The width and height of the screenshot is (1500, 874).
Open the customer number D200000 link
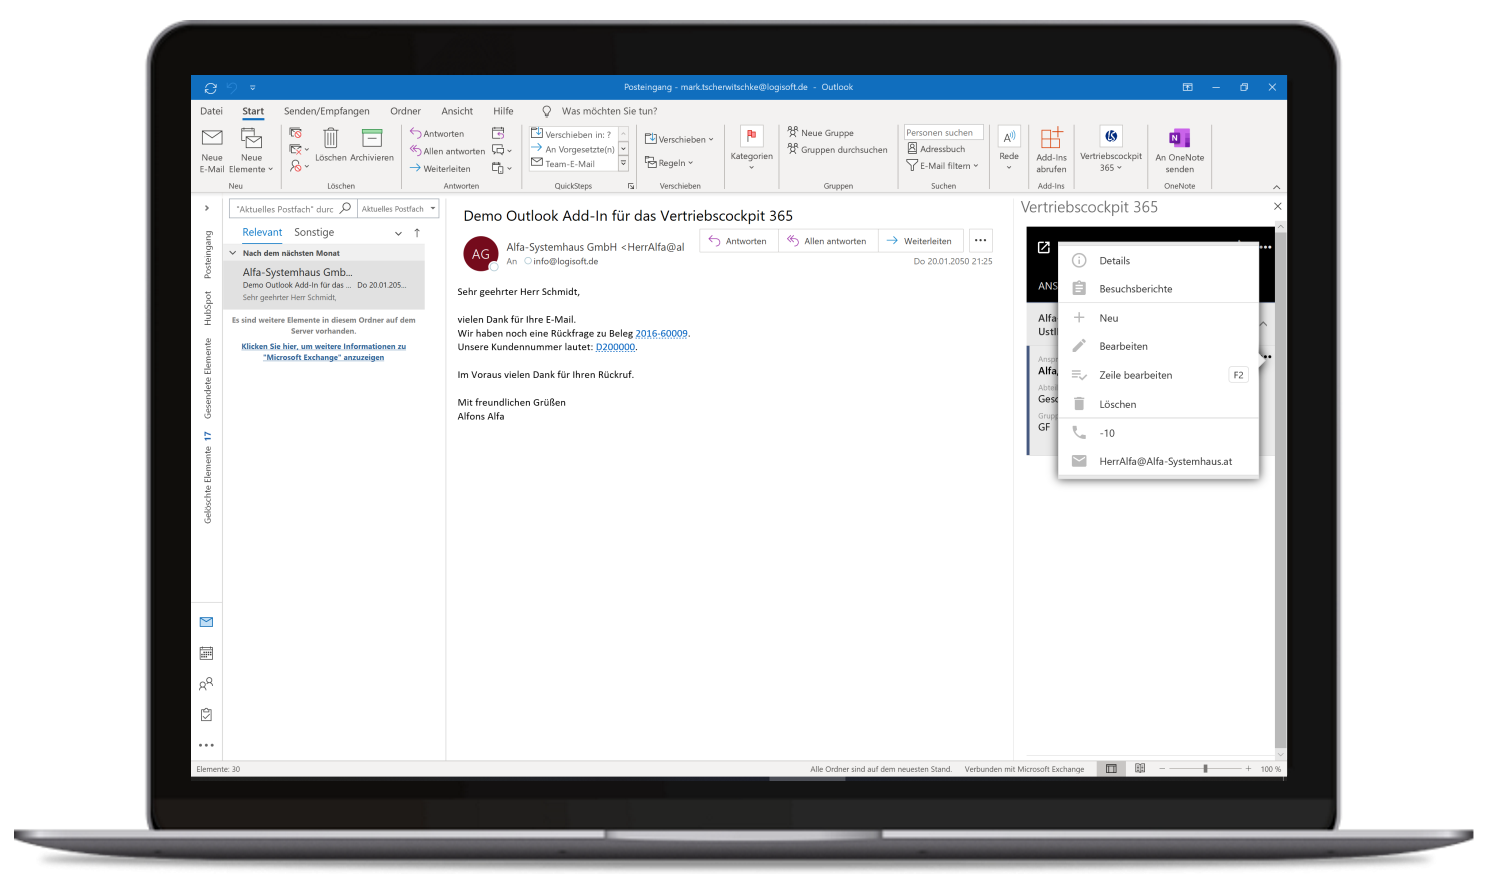(x=616, y=347)
